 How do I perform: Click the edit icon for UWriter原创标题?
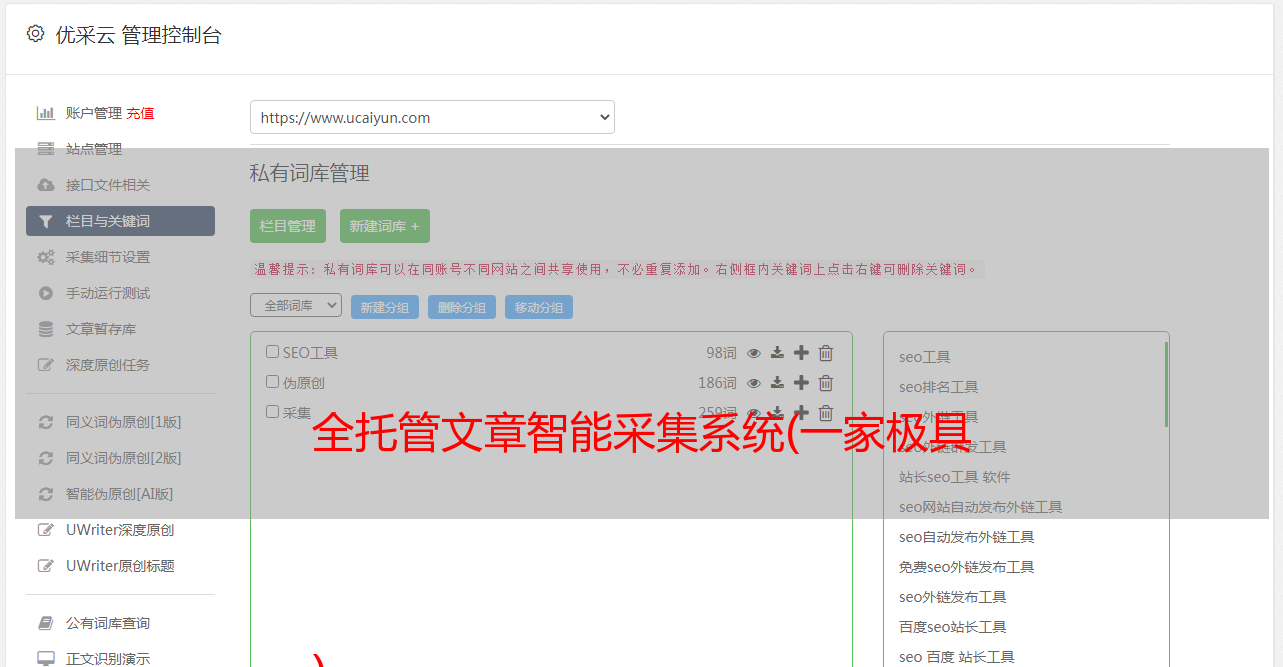point(45,566)
